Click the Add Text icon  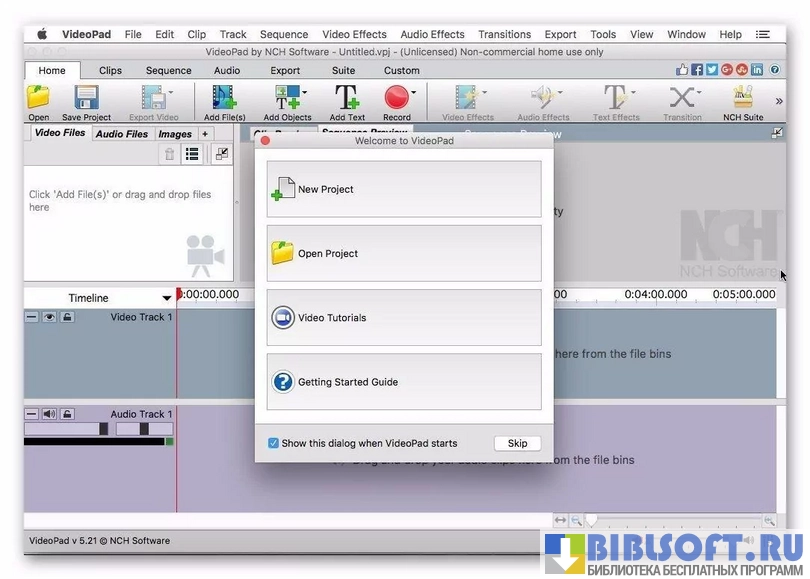pyautogui.click(x=347, y=98)
